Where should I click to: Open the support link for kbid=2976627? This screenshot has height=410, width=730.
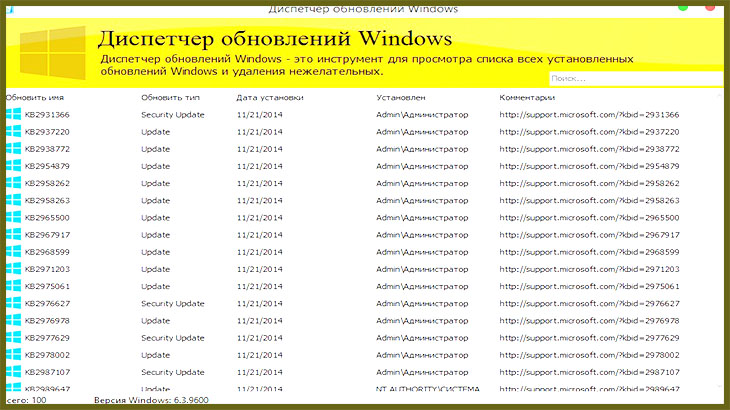tap(589, 303)
